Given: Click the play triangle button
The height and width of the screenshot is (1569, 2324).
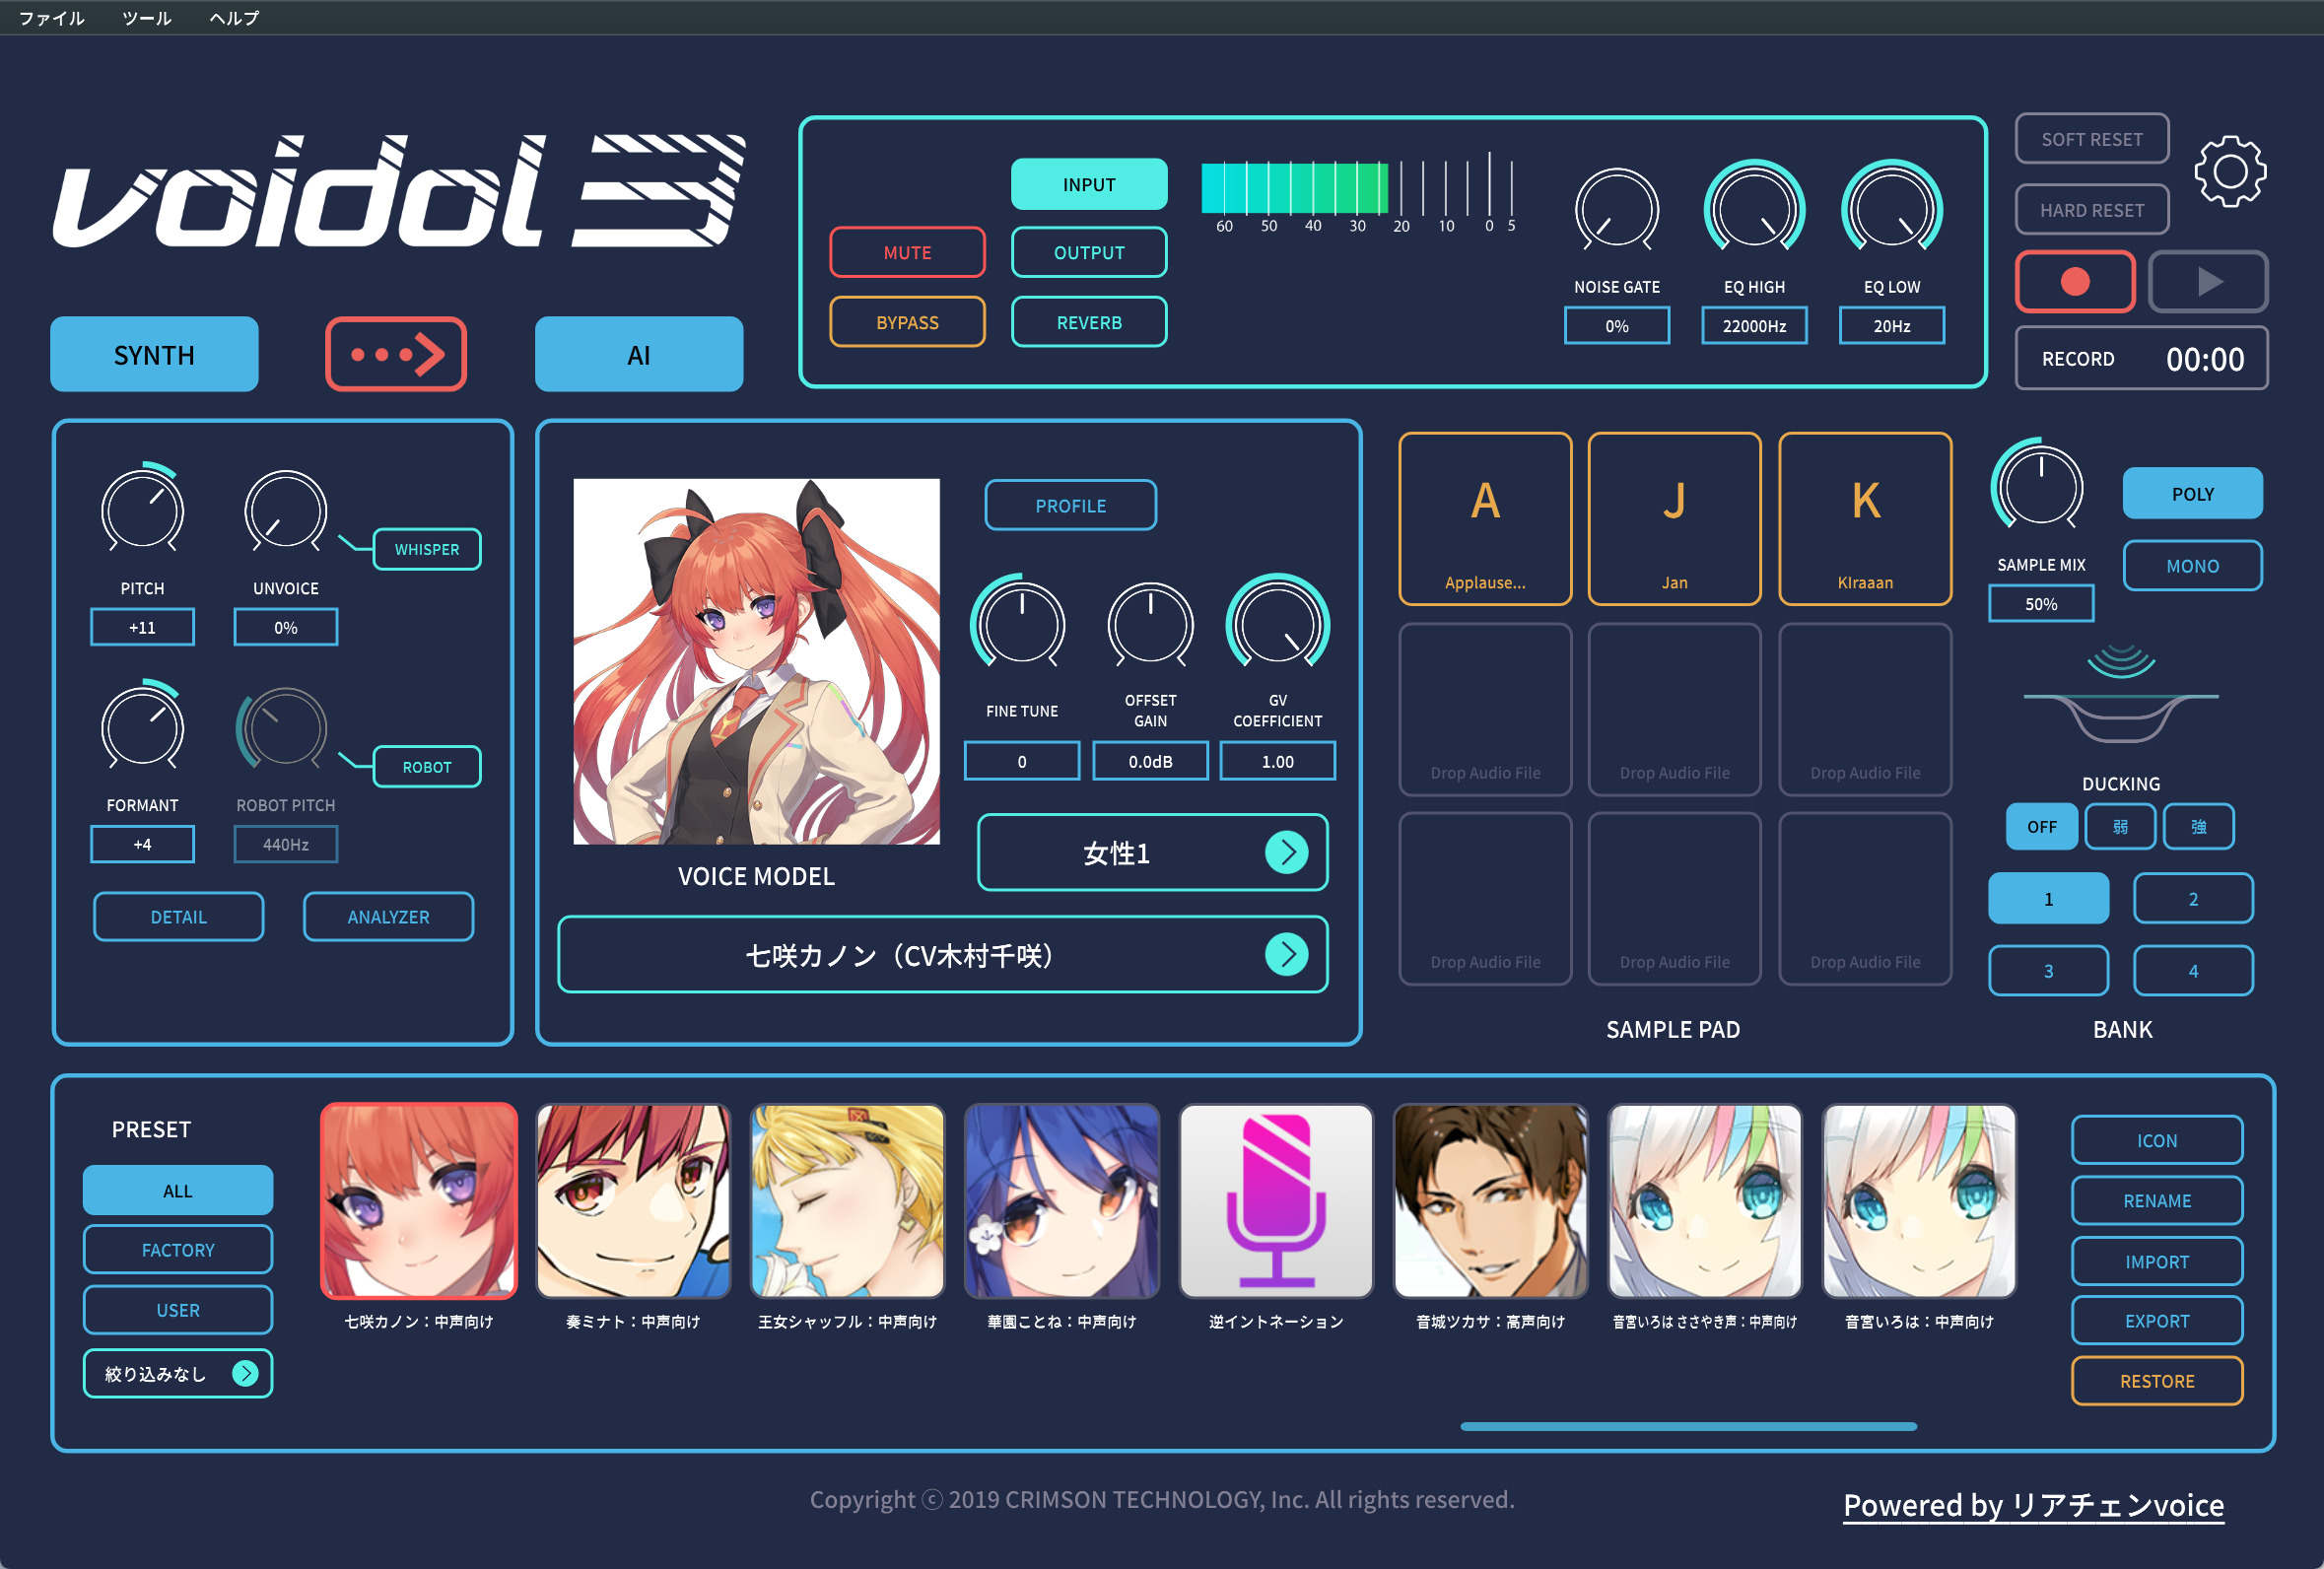Looking at the screenshot, I should pos(2208,282).
